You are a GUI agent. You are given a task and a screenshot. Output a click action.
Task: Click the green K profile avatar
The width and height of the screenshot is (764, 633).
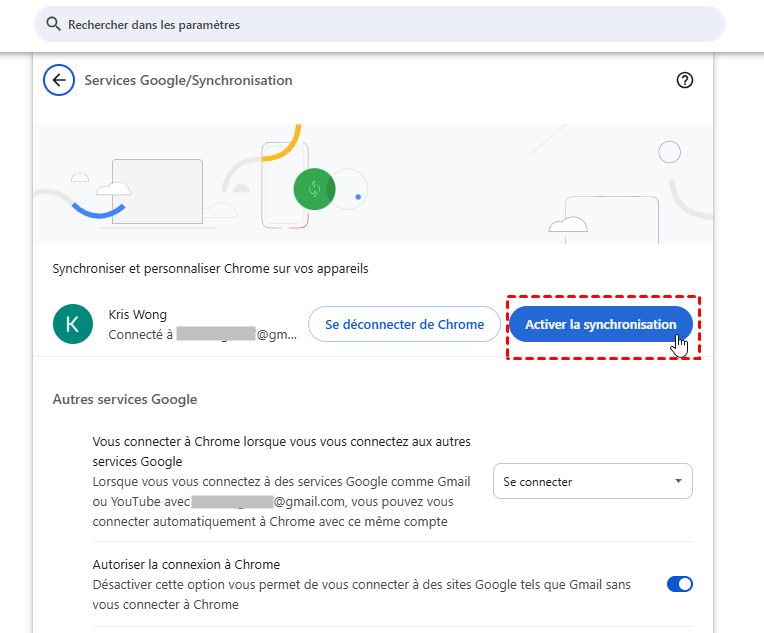(72, 324)
